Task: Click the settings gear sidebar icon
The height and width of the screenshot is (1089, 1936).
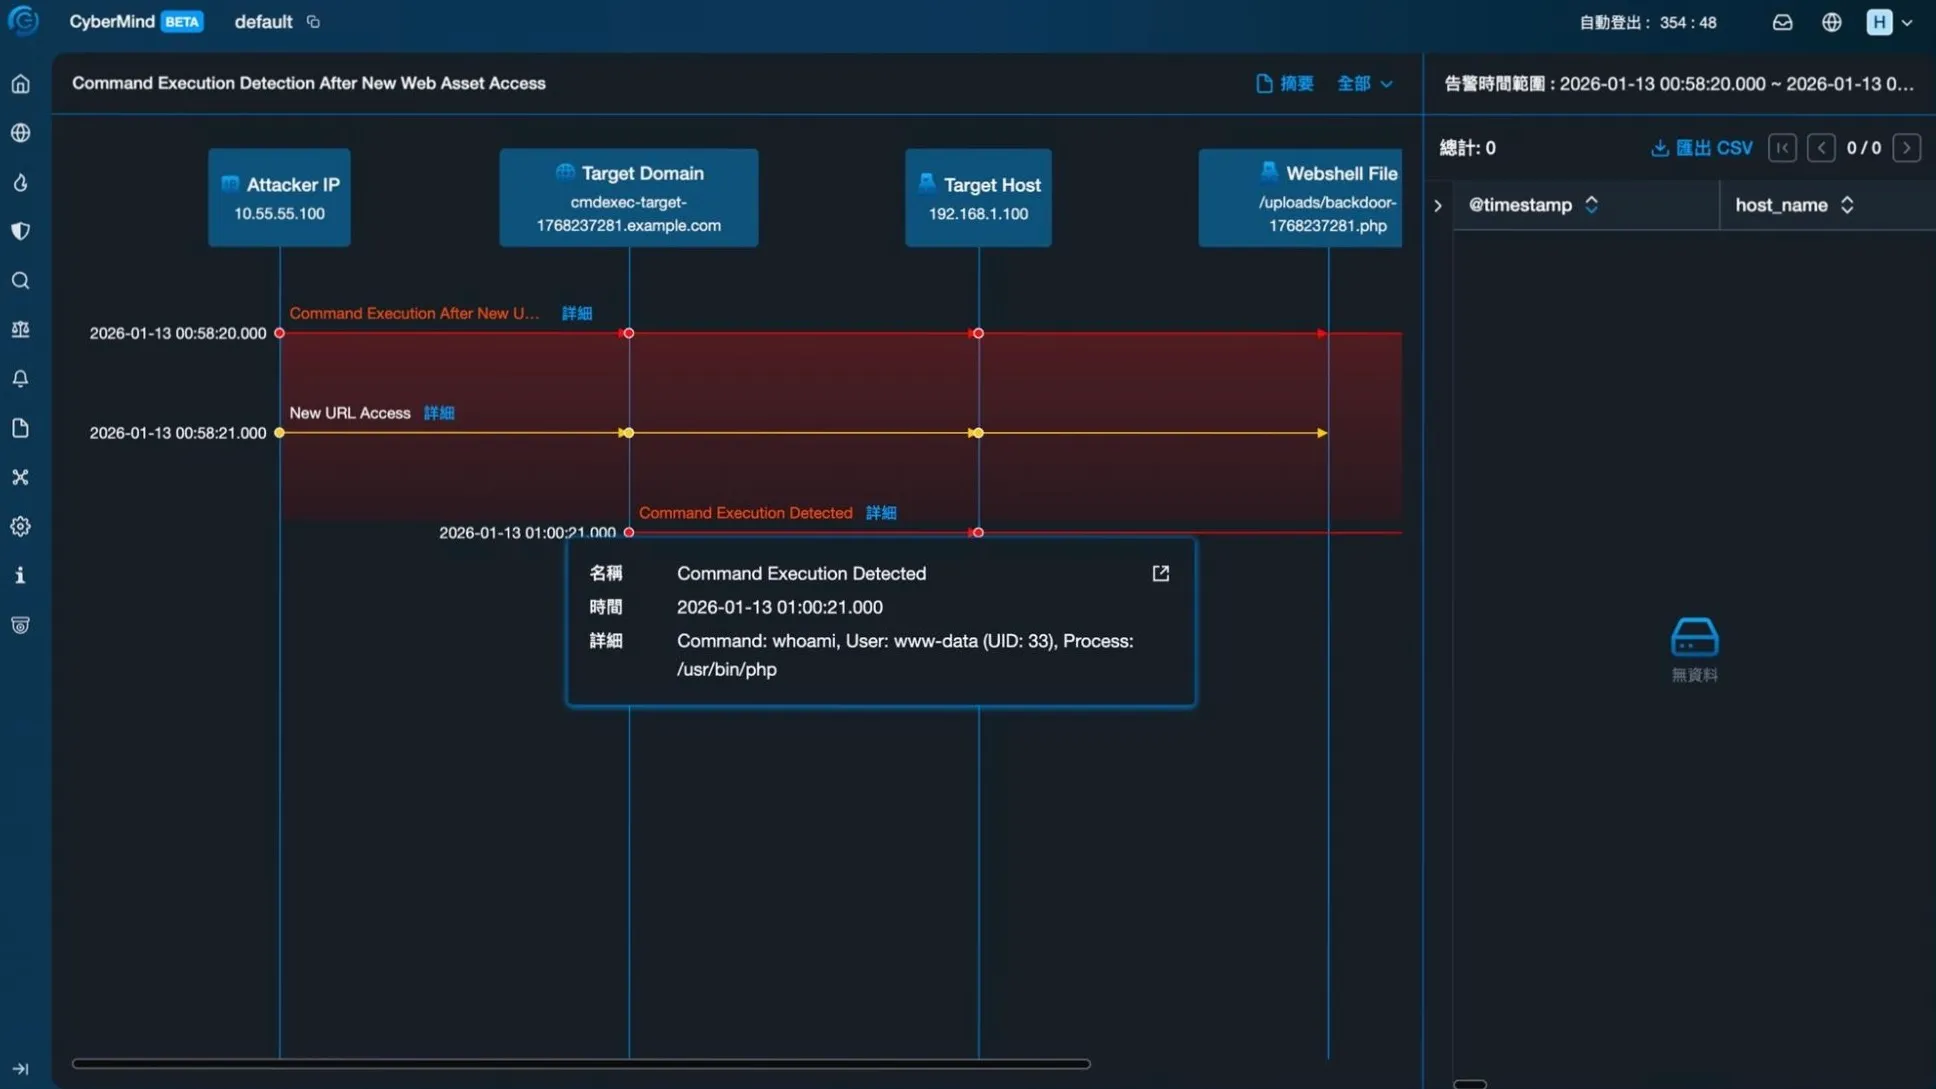Action: (21, 527)
